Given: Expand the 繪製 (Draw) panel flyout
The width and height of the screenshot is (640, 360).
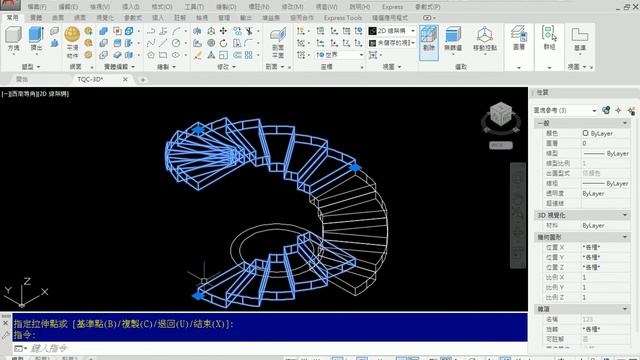Looking at the screenshot, I should tap(167, 67).
